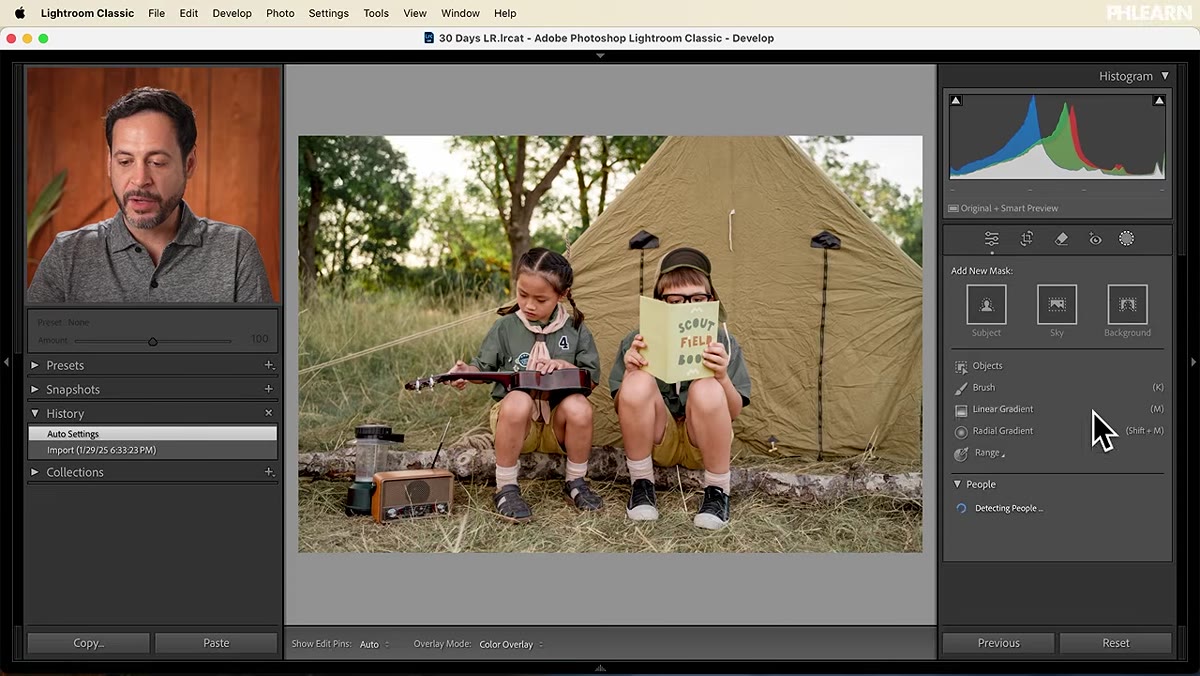Collapse the Histogram panel
The height and width of the screenshot is (676, 1200).
(1165, 76)
